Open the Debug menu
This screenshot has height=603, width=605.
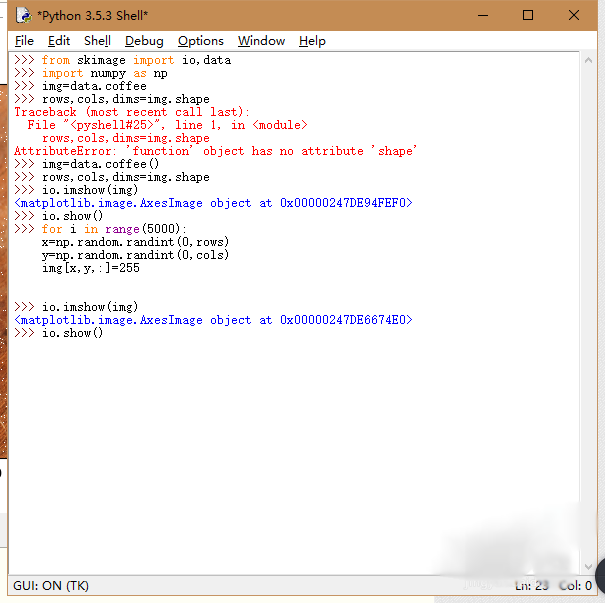144,41
